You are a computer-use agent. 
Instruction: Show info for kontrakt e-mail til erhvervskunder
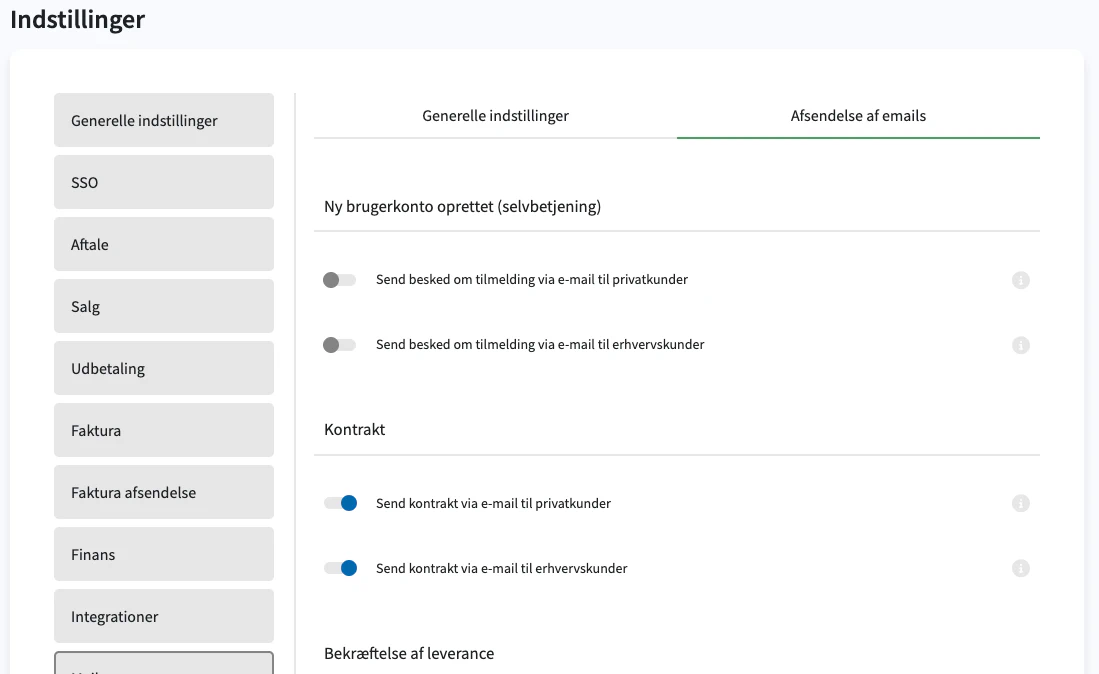tap(1020, 568)
